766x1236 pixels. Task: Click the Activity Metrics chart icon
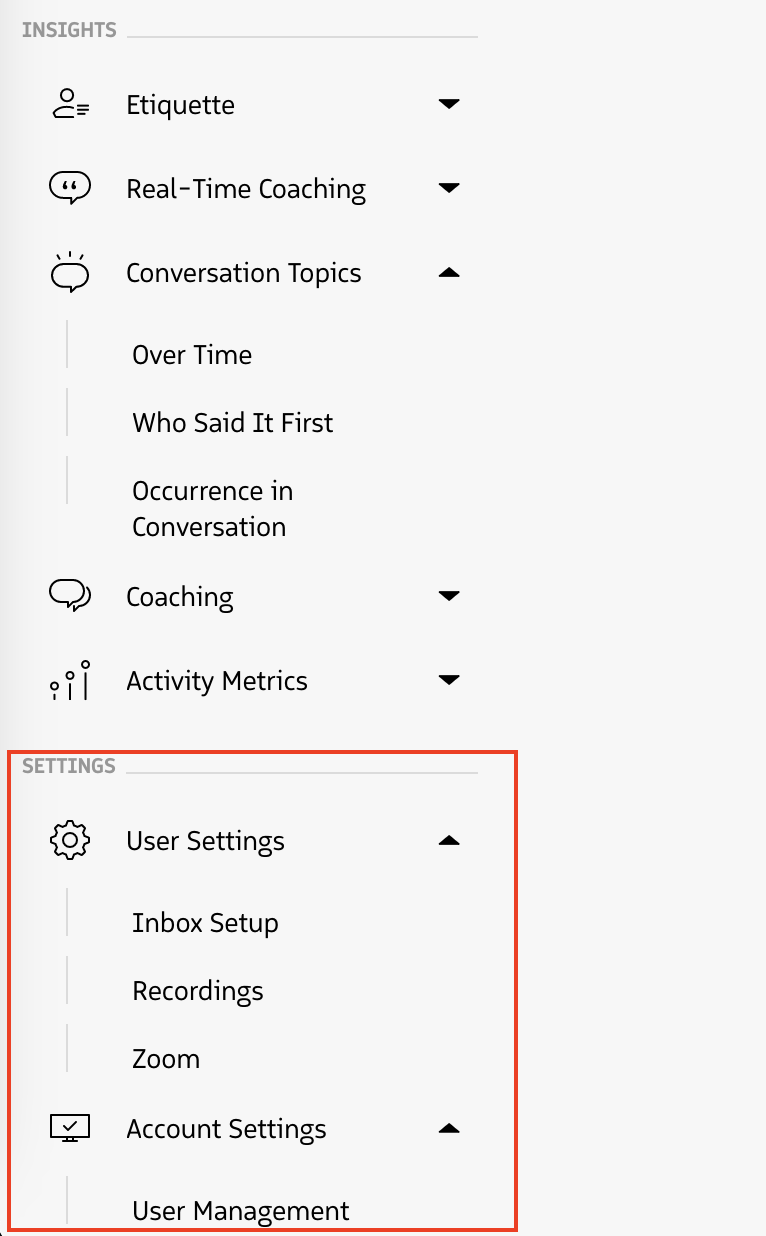[68, 680]
